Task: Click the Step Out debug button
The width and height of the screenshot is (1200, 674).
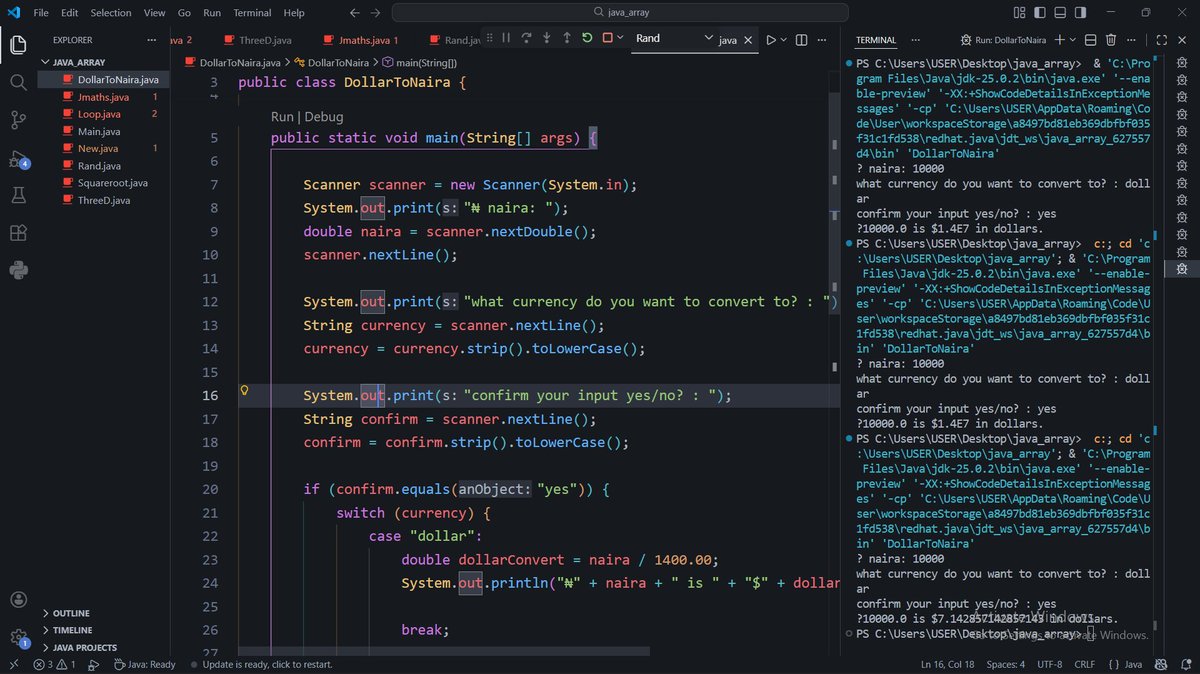Action: point(567,39)
